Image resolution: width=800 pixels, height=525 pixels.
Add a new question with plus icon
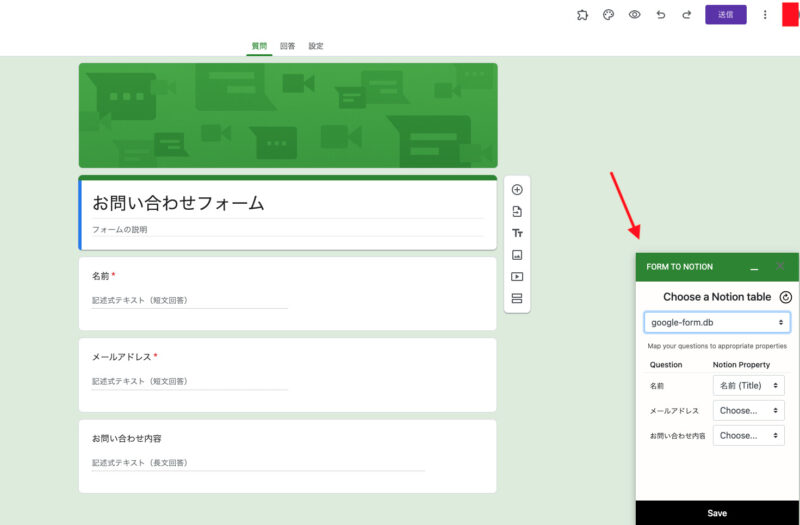click(x=517, y=190)
